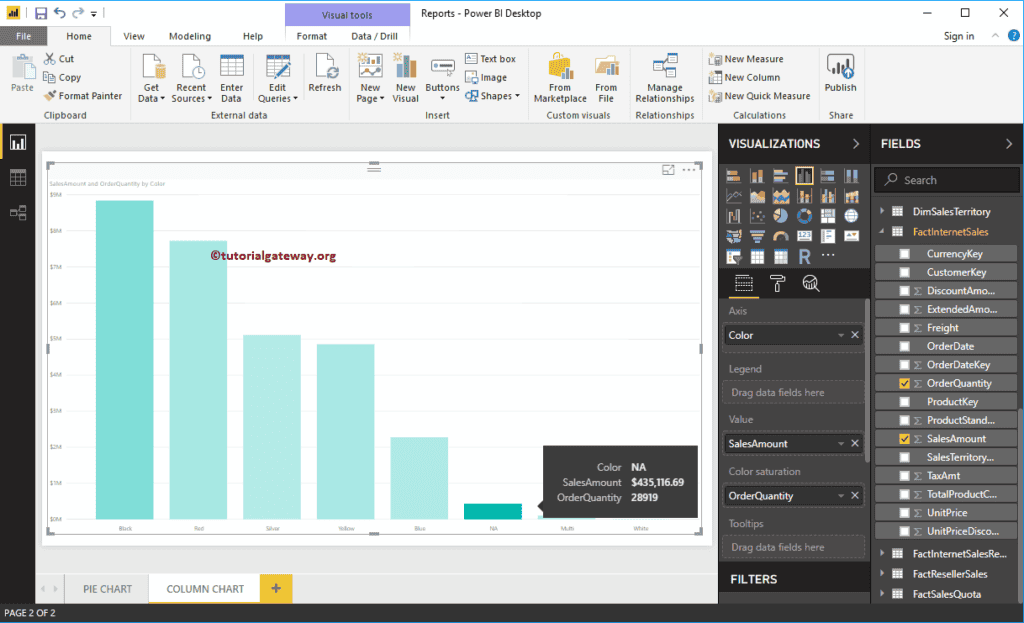1024x623 pixels.
Task: Open OrderQuantity color saturation dropdown
Action: (x=840, y=496)
